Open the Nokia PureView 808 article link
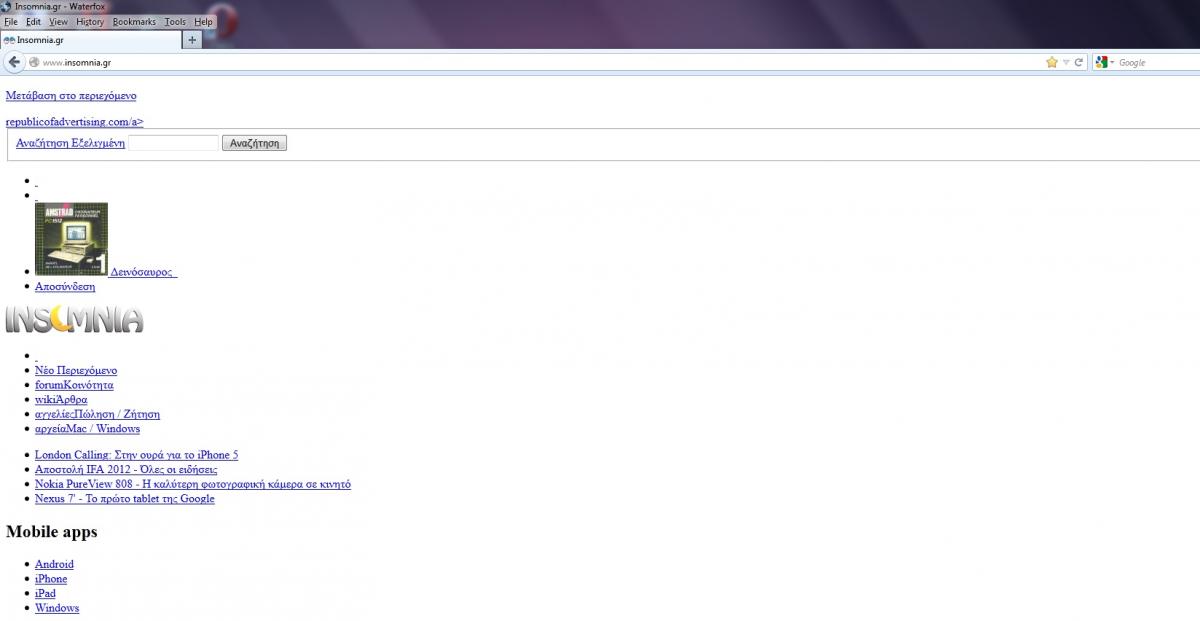Viewport: 1200px width, 621px height. pyautogui.click(x=193, y=484)
